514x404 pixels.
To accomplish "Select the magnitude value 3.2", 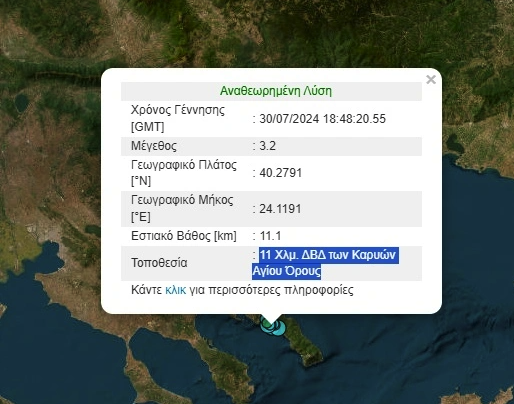I will coord(267,146).
